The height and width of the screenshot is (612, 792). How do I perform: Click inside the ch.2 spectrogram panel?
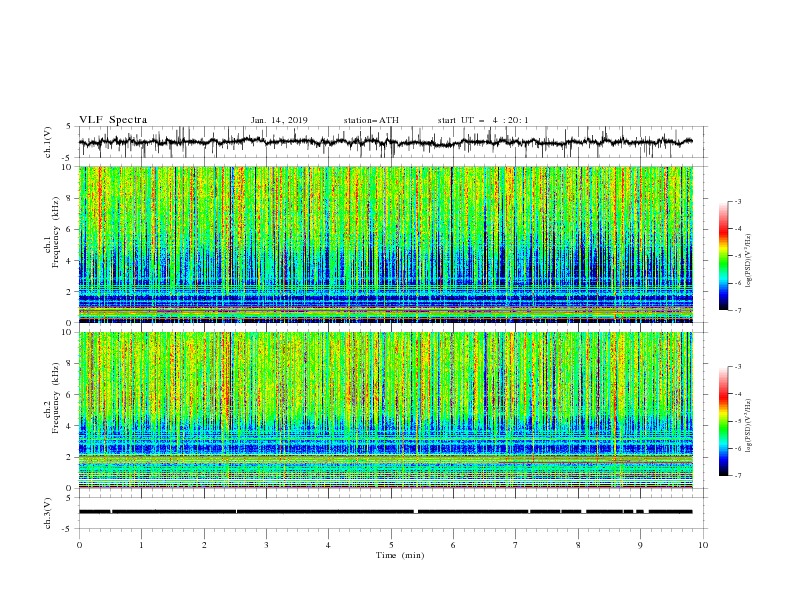(x=386, y=410)
